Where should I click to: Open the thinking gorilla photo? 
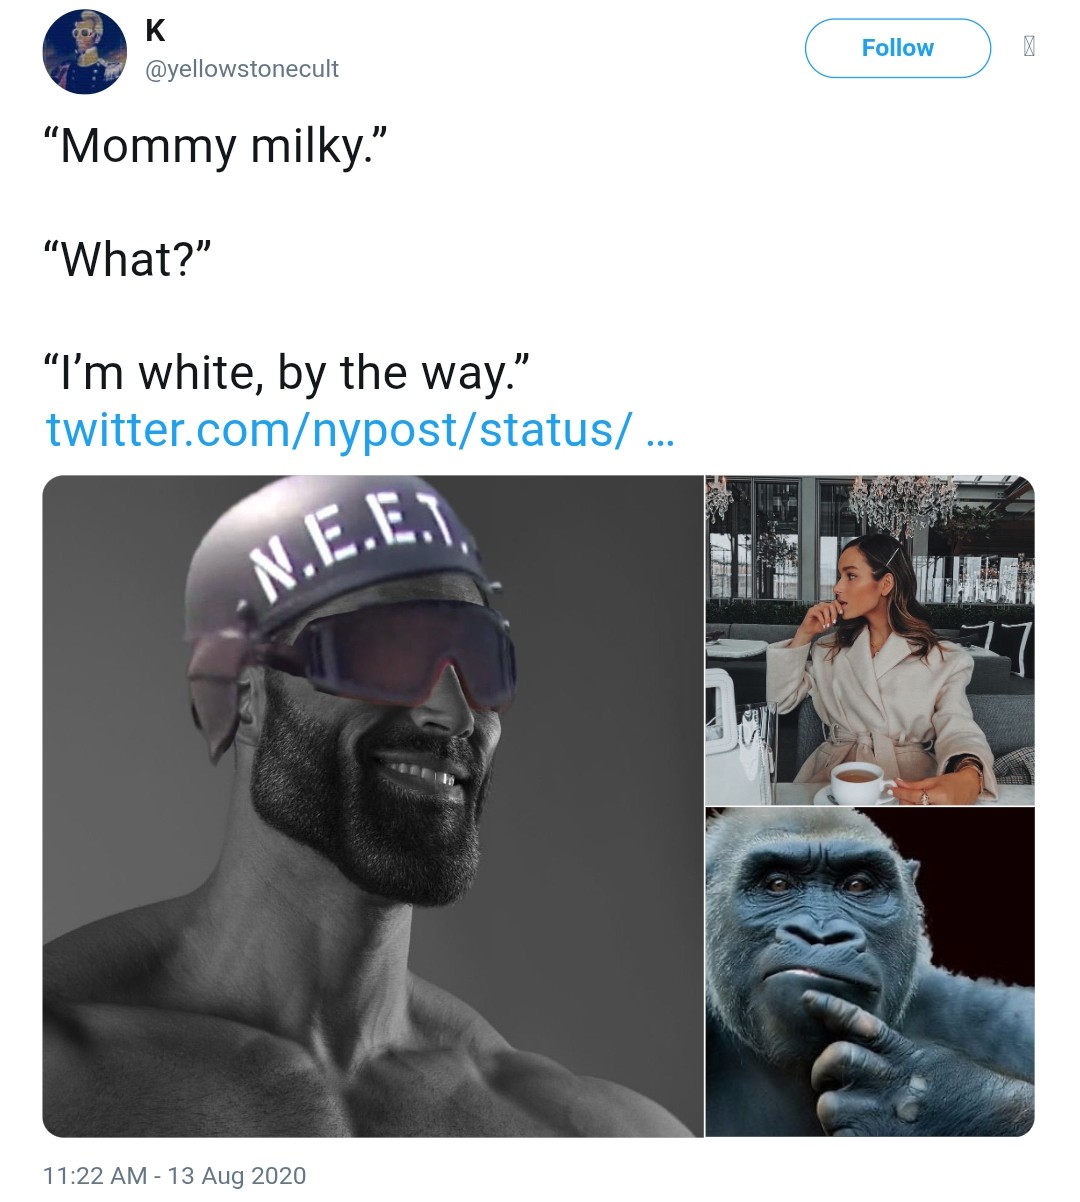(870, 972)
